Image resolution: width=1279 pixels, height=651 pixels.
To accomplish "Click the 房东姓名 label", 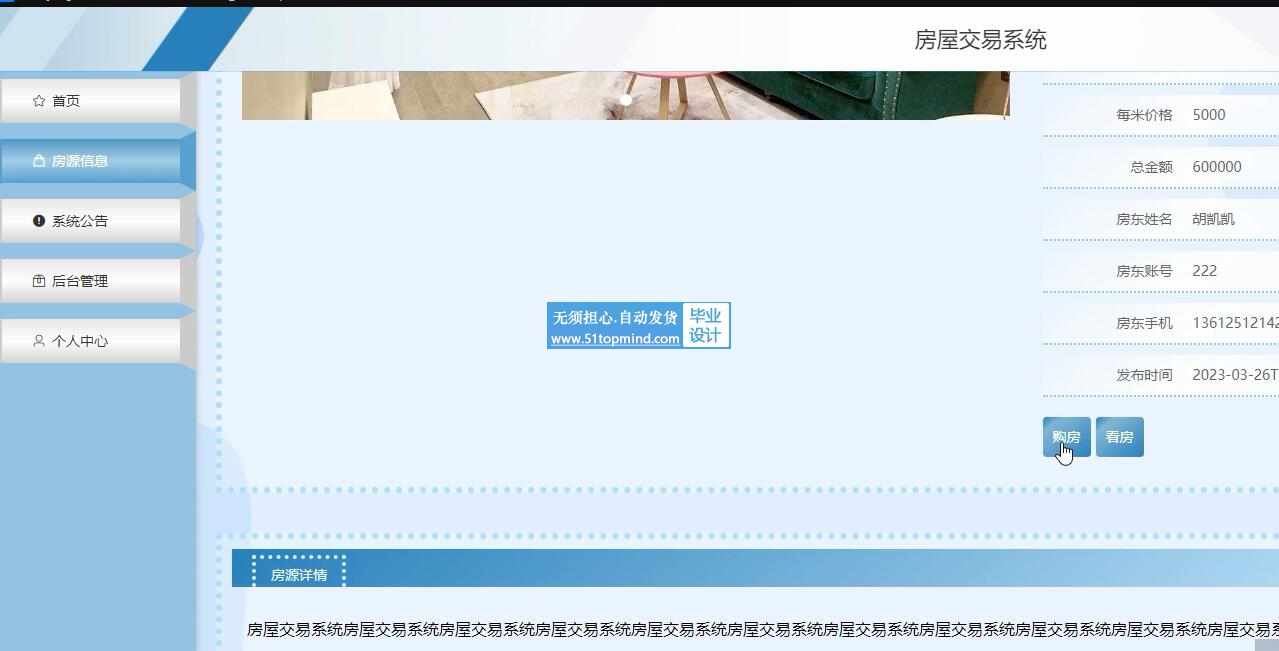I will click(1144, 219).
